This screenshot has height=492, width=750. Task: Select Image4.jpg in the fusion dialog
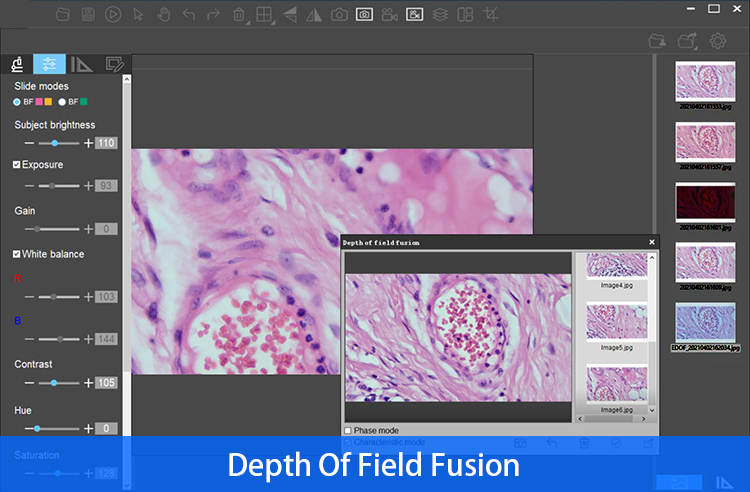click(x=617, y=267)
